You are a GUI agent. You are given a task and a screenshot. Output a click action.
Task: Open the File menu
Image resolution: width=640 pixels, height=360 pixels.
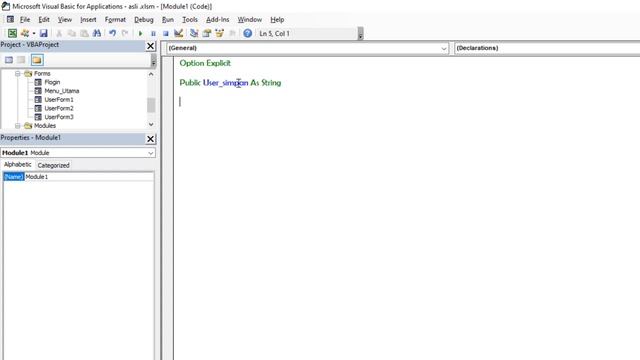(25, 20)
